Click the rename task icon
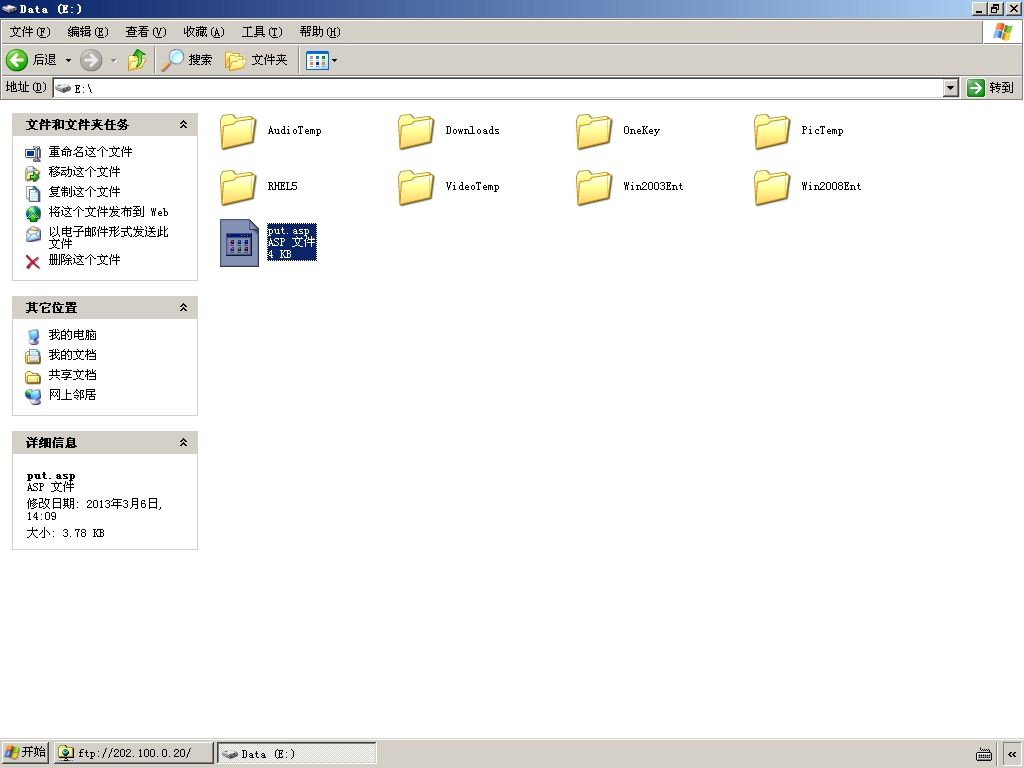Screen dimensions: 1024x768 tap(33, 153)
